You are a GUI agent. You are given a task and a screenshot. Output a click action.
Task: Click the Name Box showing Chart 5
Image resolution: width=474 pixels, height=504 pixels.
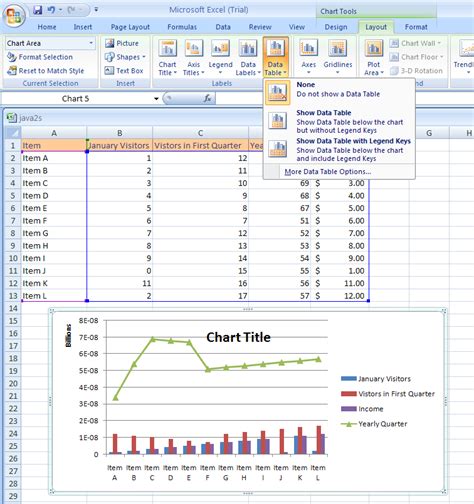(x=76, y=99)
